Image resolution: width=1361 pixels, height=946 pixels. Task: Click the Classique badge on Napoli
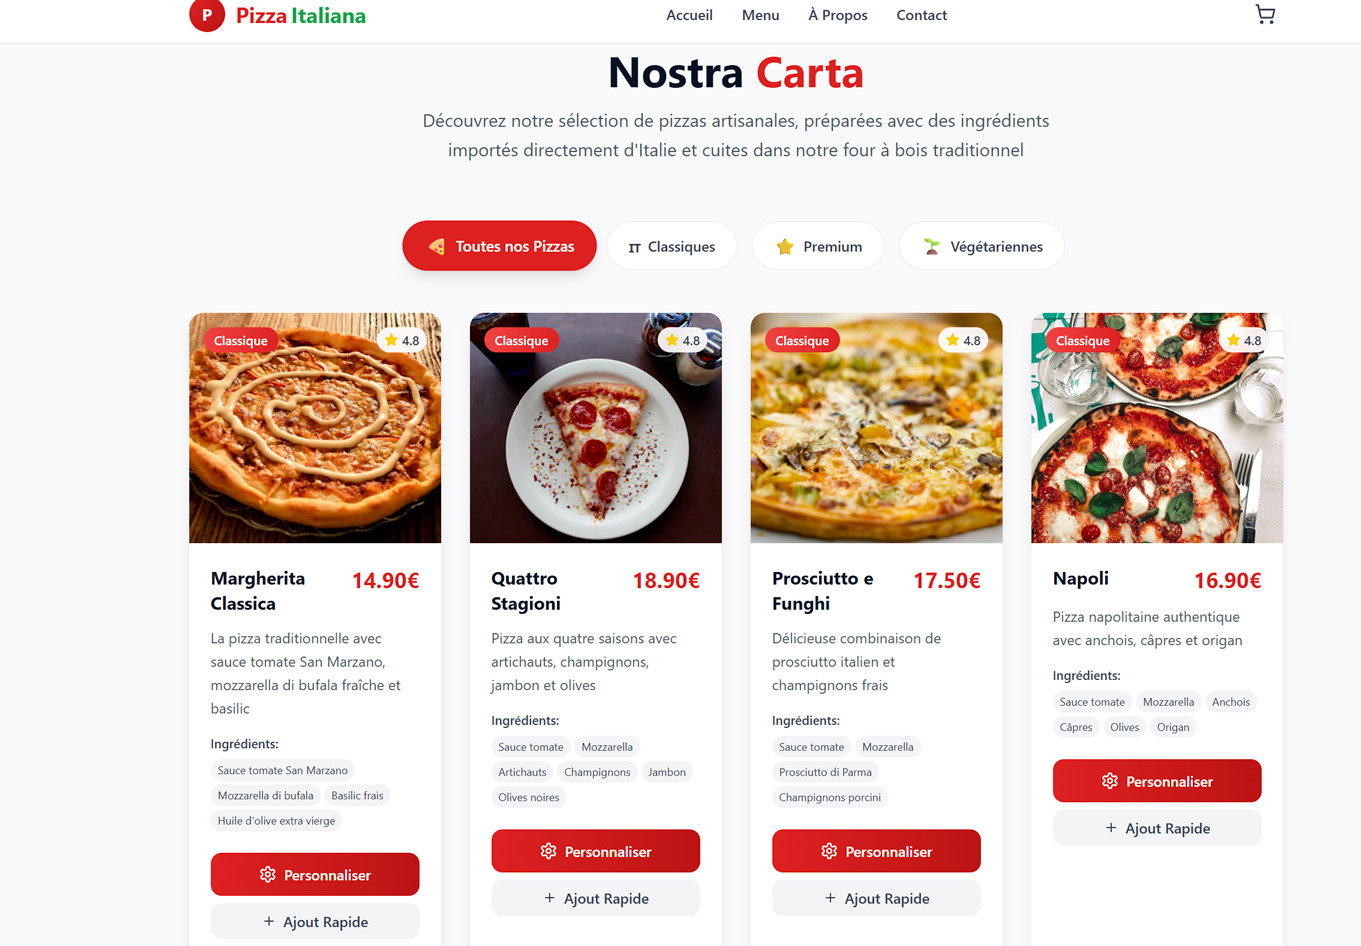click(1083, 341)
